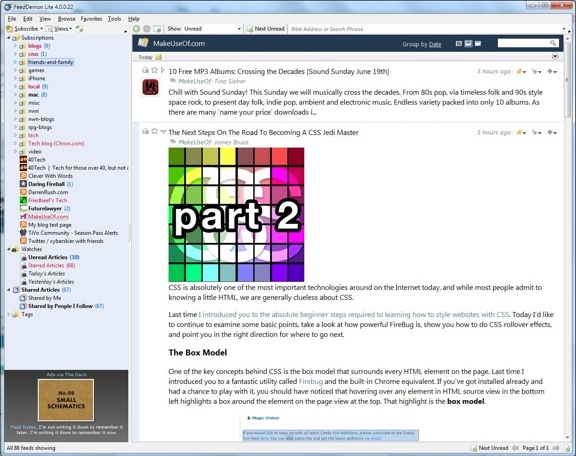Click the MakeUseOf.com feed icon in tree
The image size is (576, 456).
[23, 216]
